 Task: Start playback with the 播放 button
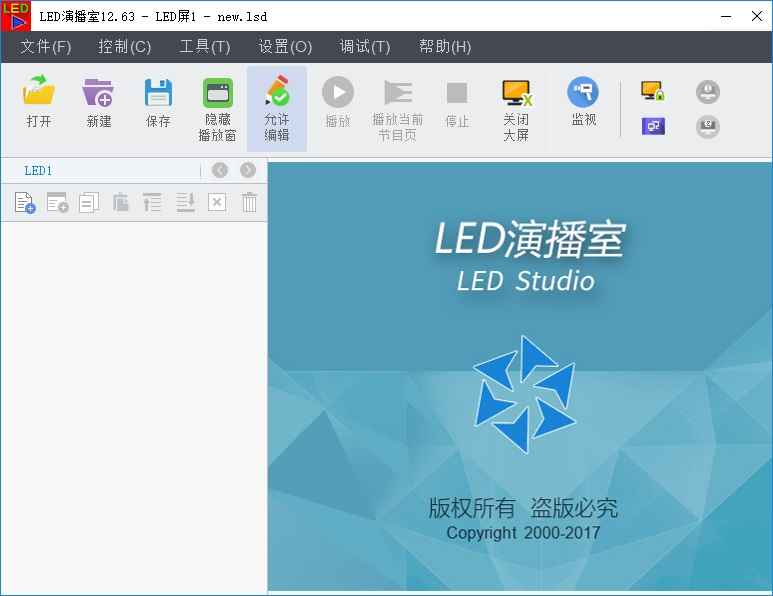338,102
